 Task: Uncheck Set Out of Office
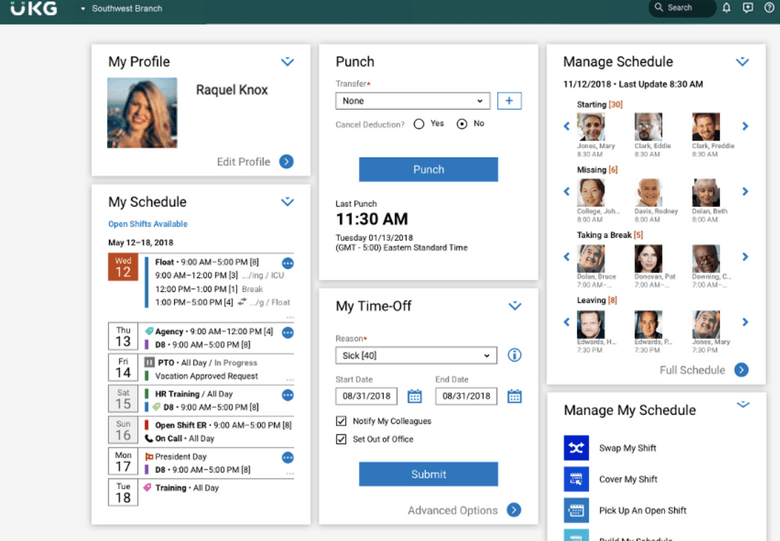[341, 439]
